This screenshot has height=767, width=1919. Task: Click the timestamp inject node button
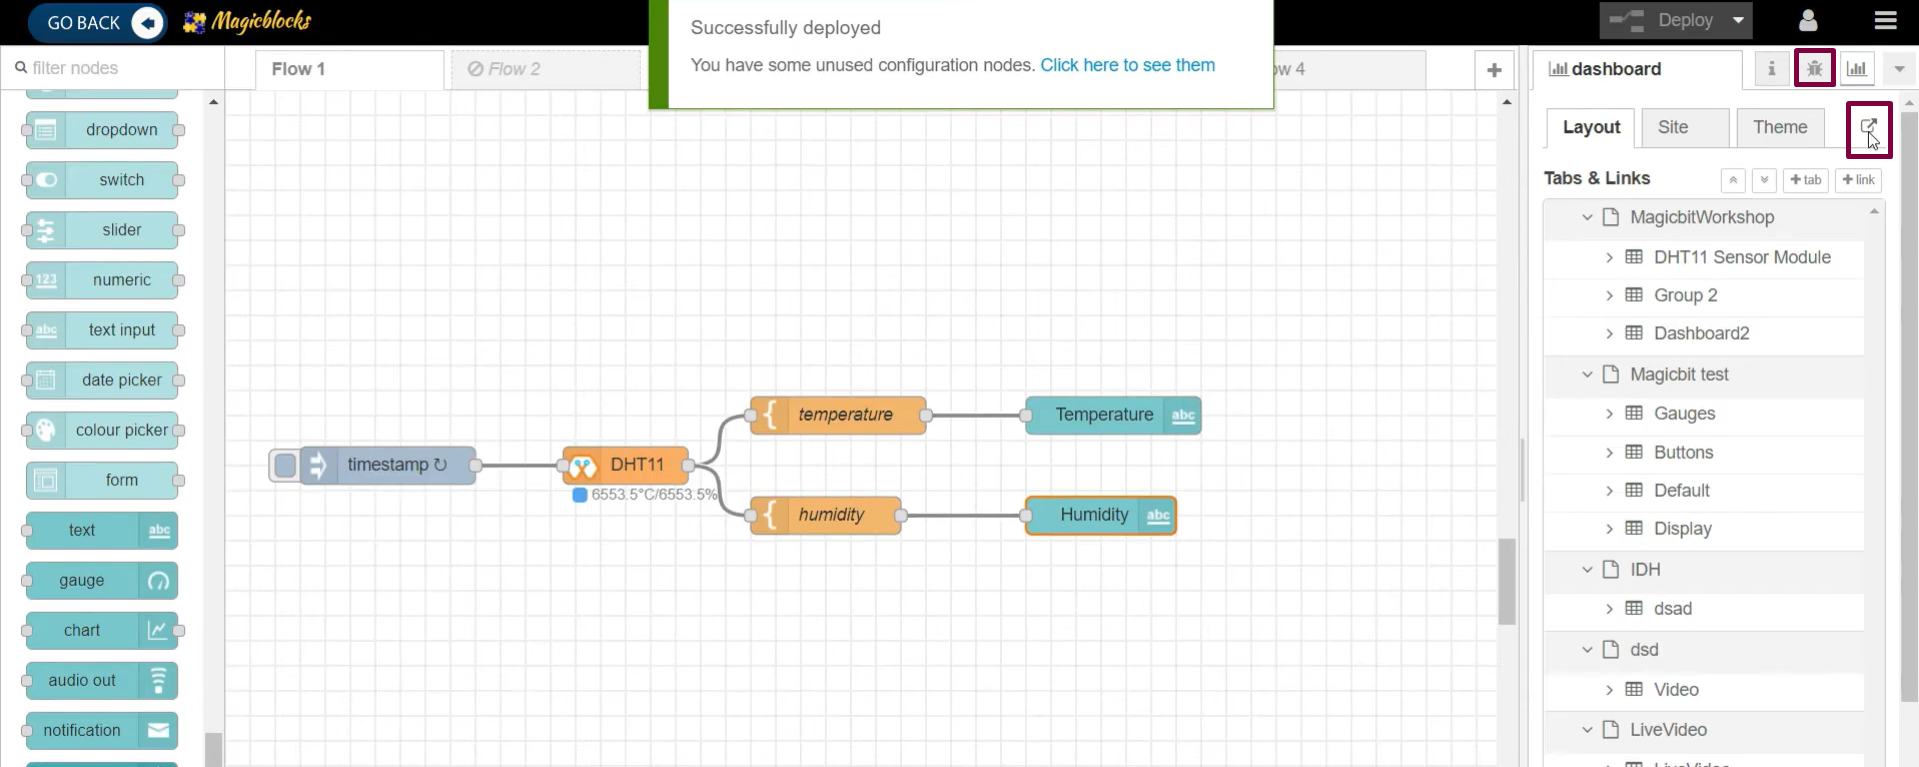pyautogui.click(x=285, y=465)
